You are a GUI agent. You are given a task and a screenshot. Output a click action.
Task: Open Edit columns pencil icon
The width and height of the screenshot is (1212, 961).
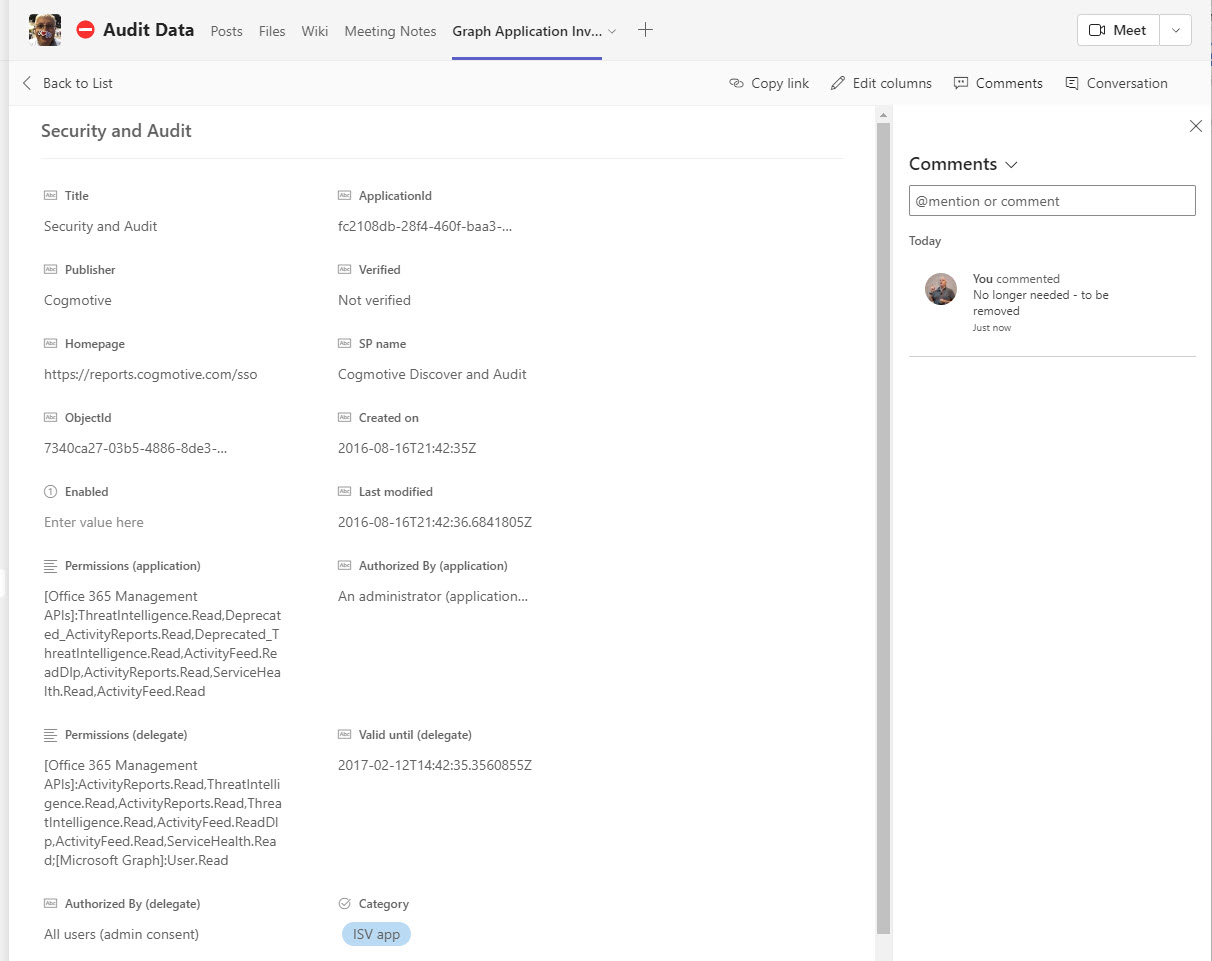(838, 83)
